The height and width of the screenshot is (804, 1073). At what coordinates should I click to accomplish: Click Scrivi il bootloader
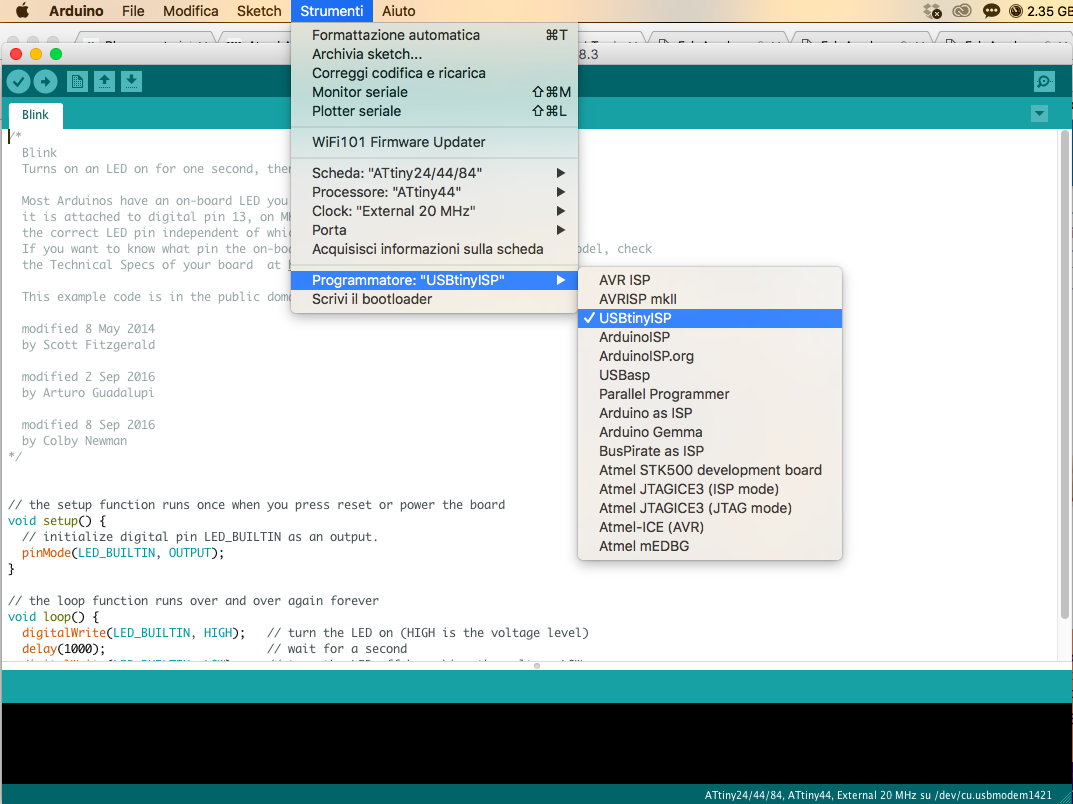tap(435, 300)
